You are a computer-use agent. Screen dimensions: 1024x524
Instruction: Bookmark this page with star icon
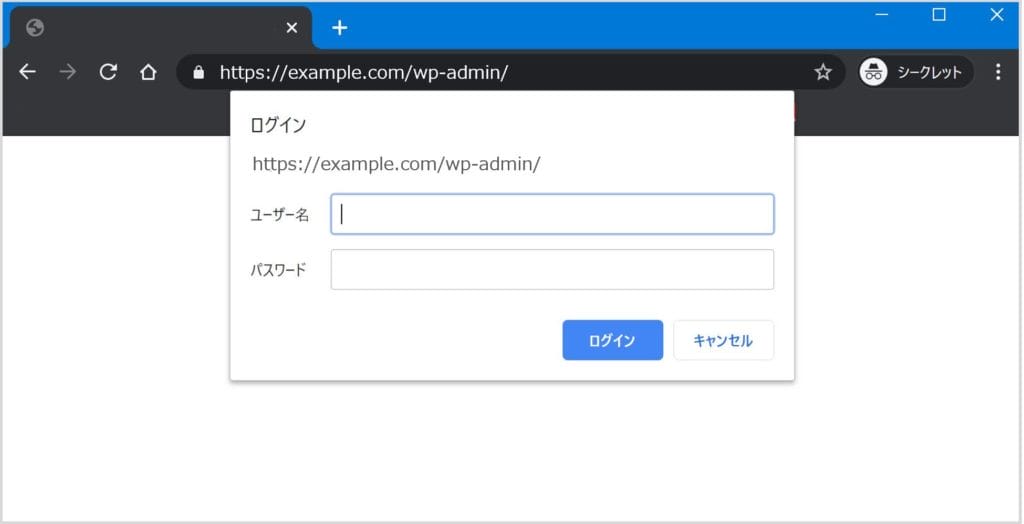pyautogui.click(x=823, y=72)
